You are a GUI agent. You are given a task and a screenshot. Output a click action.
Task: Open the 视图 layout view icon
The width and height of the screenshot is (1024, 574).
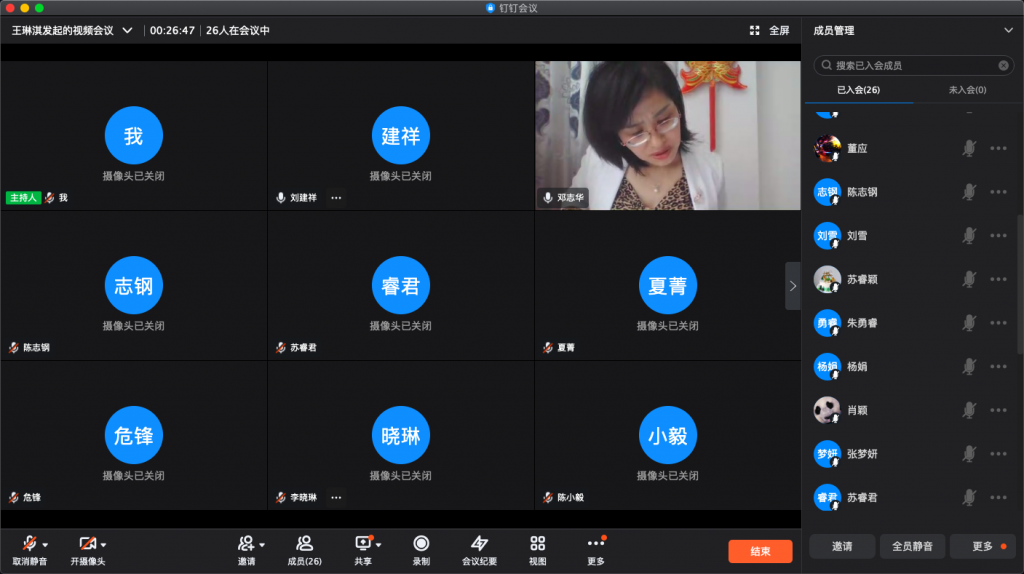[x=537, y=544]
